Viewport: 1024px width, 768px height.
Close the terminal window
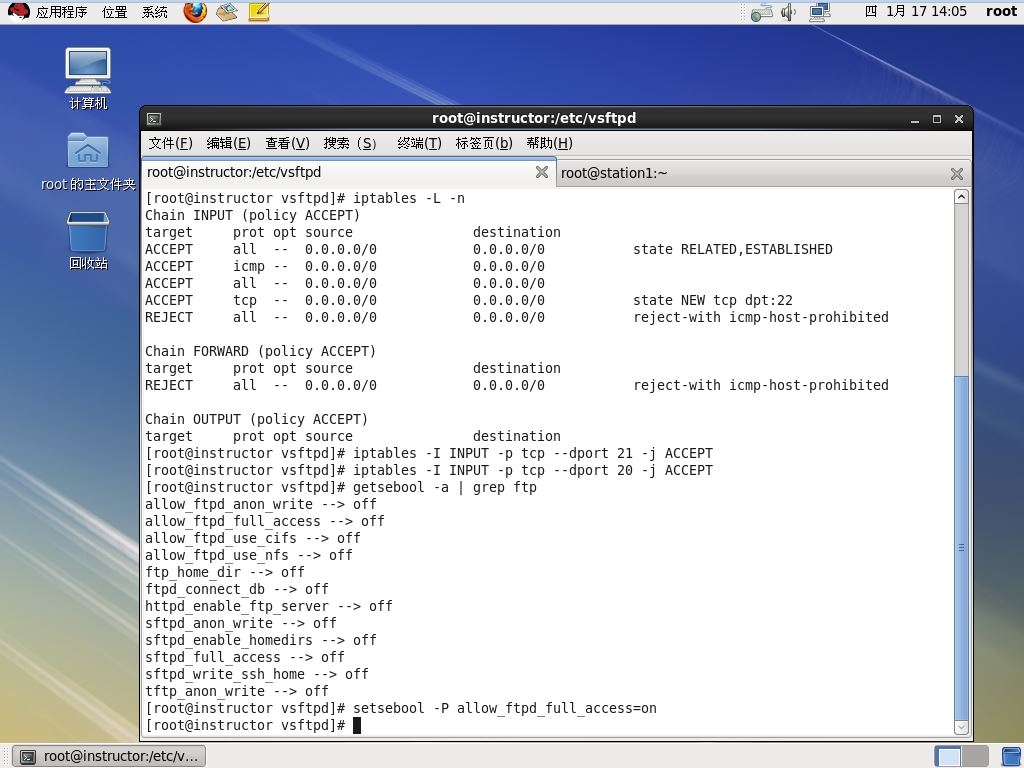pyautogui.click(x=959, y=119)
